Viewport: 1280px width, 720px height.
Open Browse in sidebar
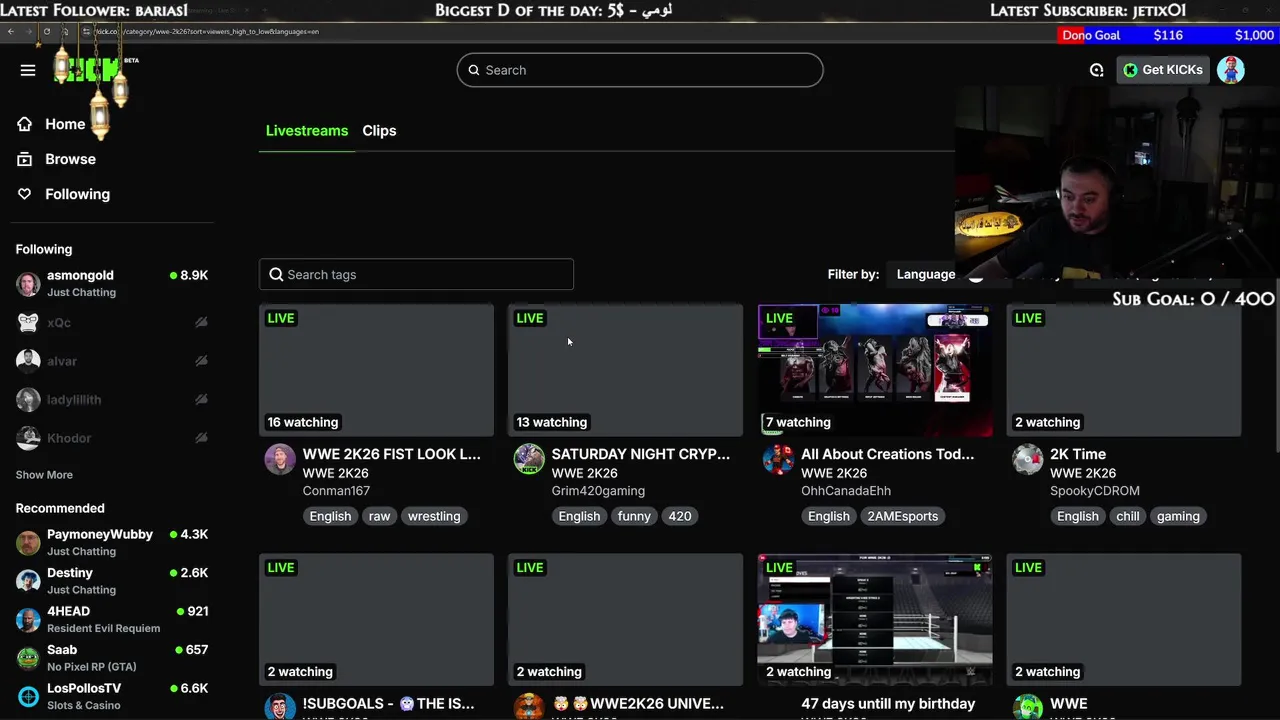[70, 159]
